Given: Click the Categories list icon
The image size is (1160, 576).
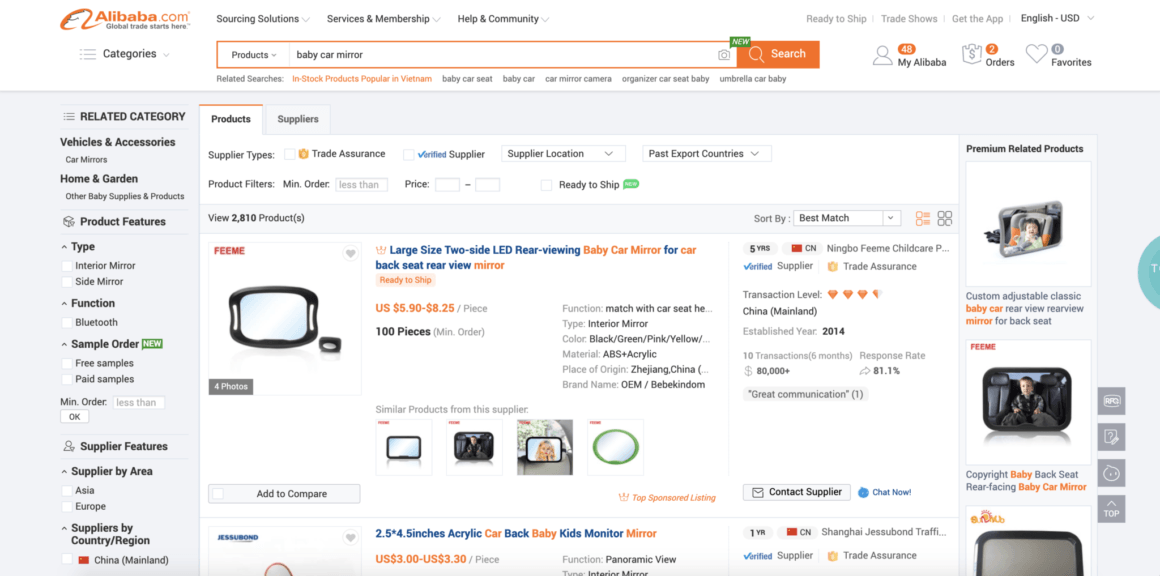Looking at the screenshot, I should pyautogui.click(x=88, y=54).
